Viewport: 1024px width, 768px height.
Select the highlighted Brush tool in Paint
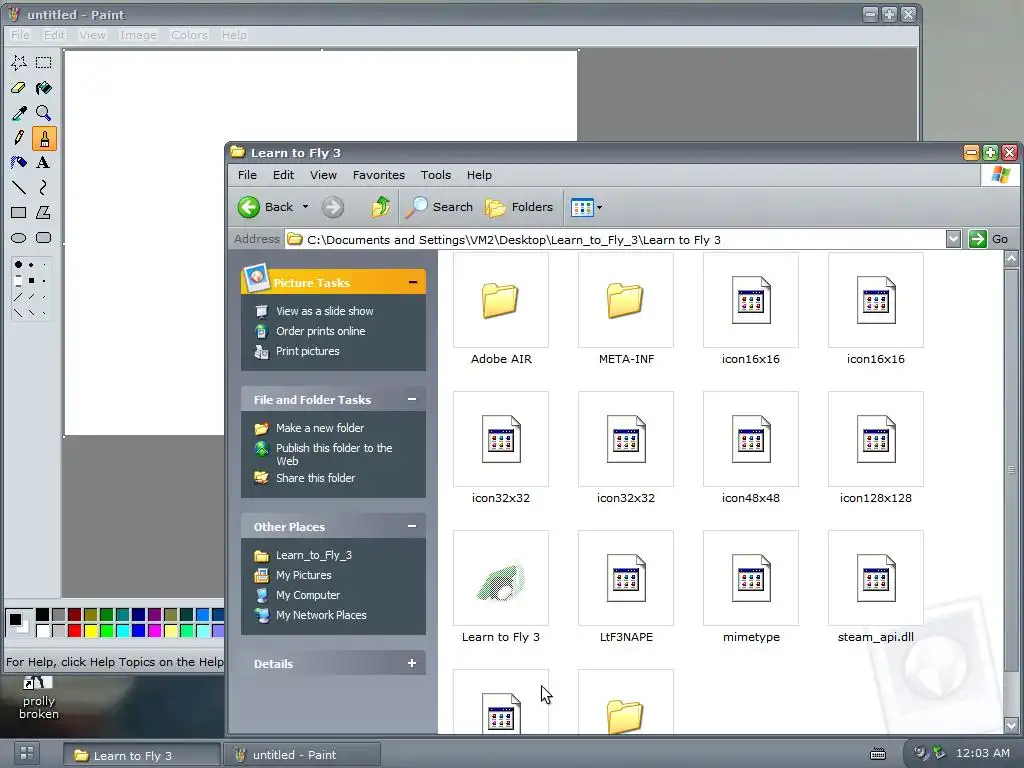pos(44,138)
